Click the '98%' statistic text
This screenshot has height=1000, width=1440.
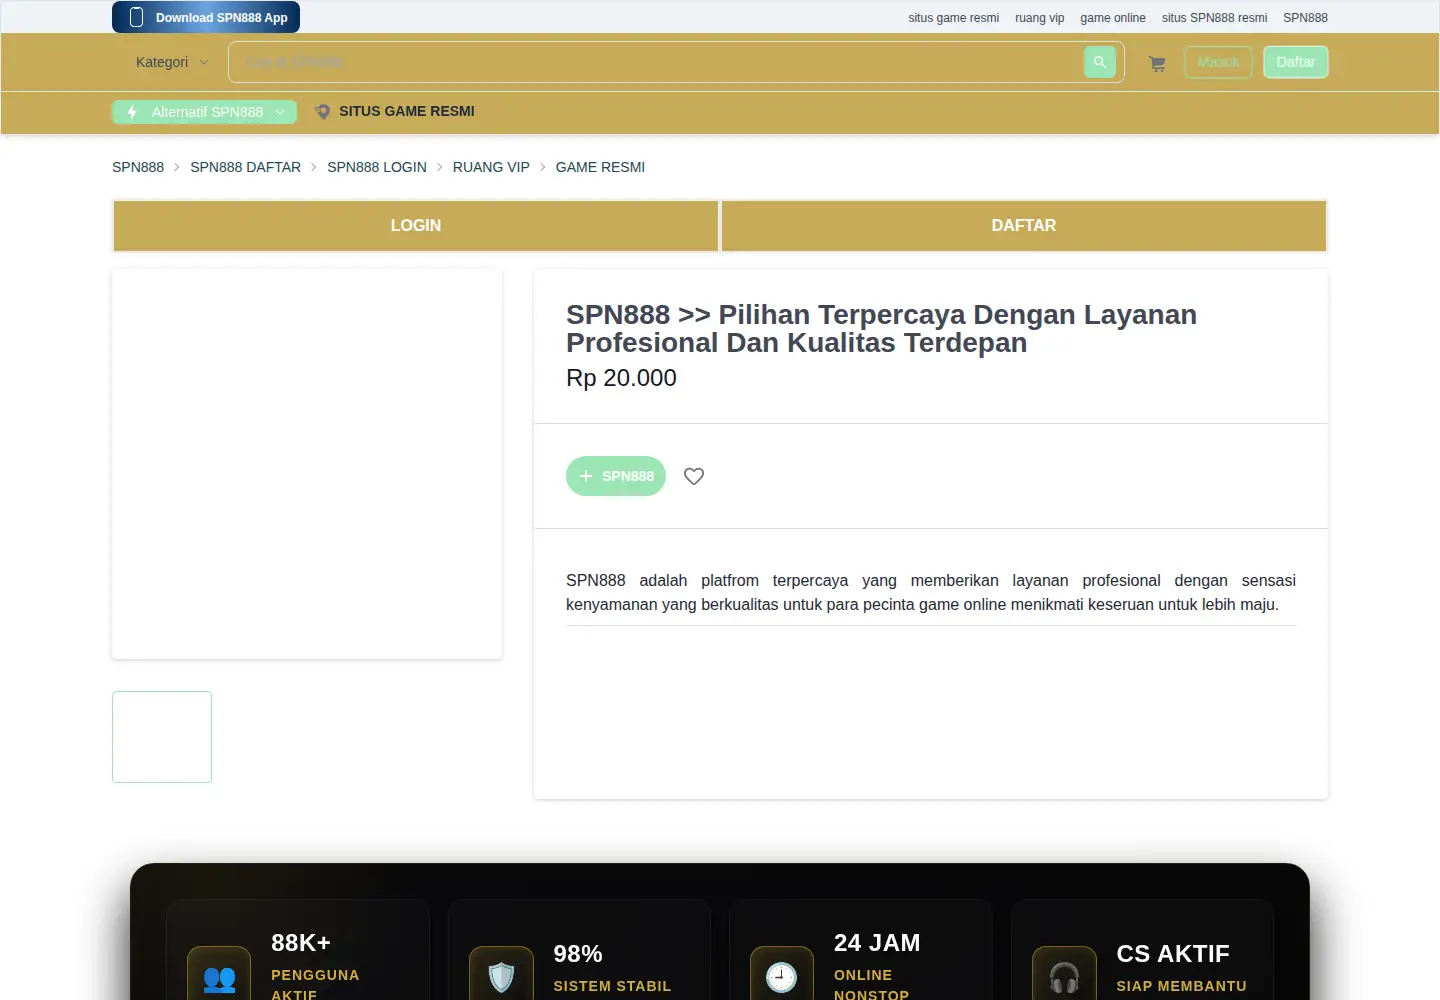(x=578, y=954)
